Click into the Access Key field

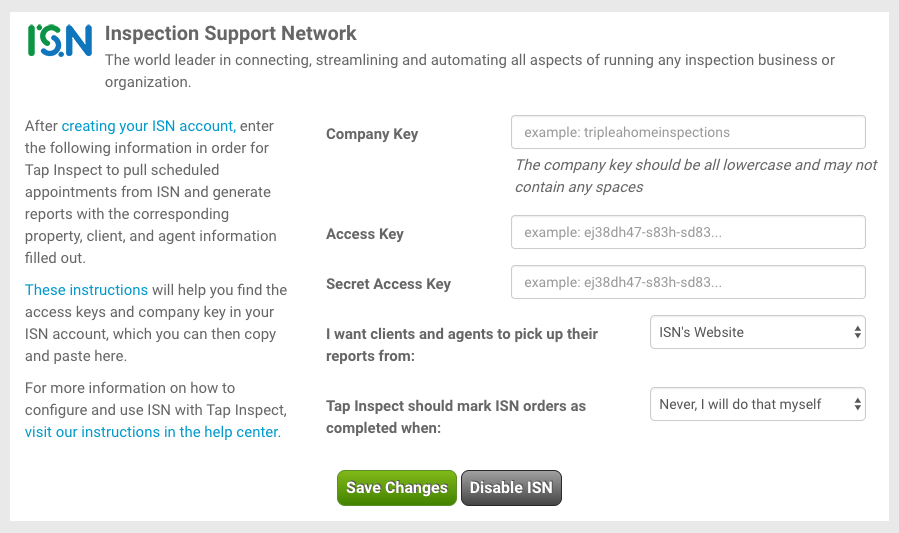click(x=688, y=232)
